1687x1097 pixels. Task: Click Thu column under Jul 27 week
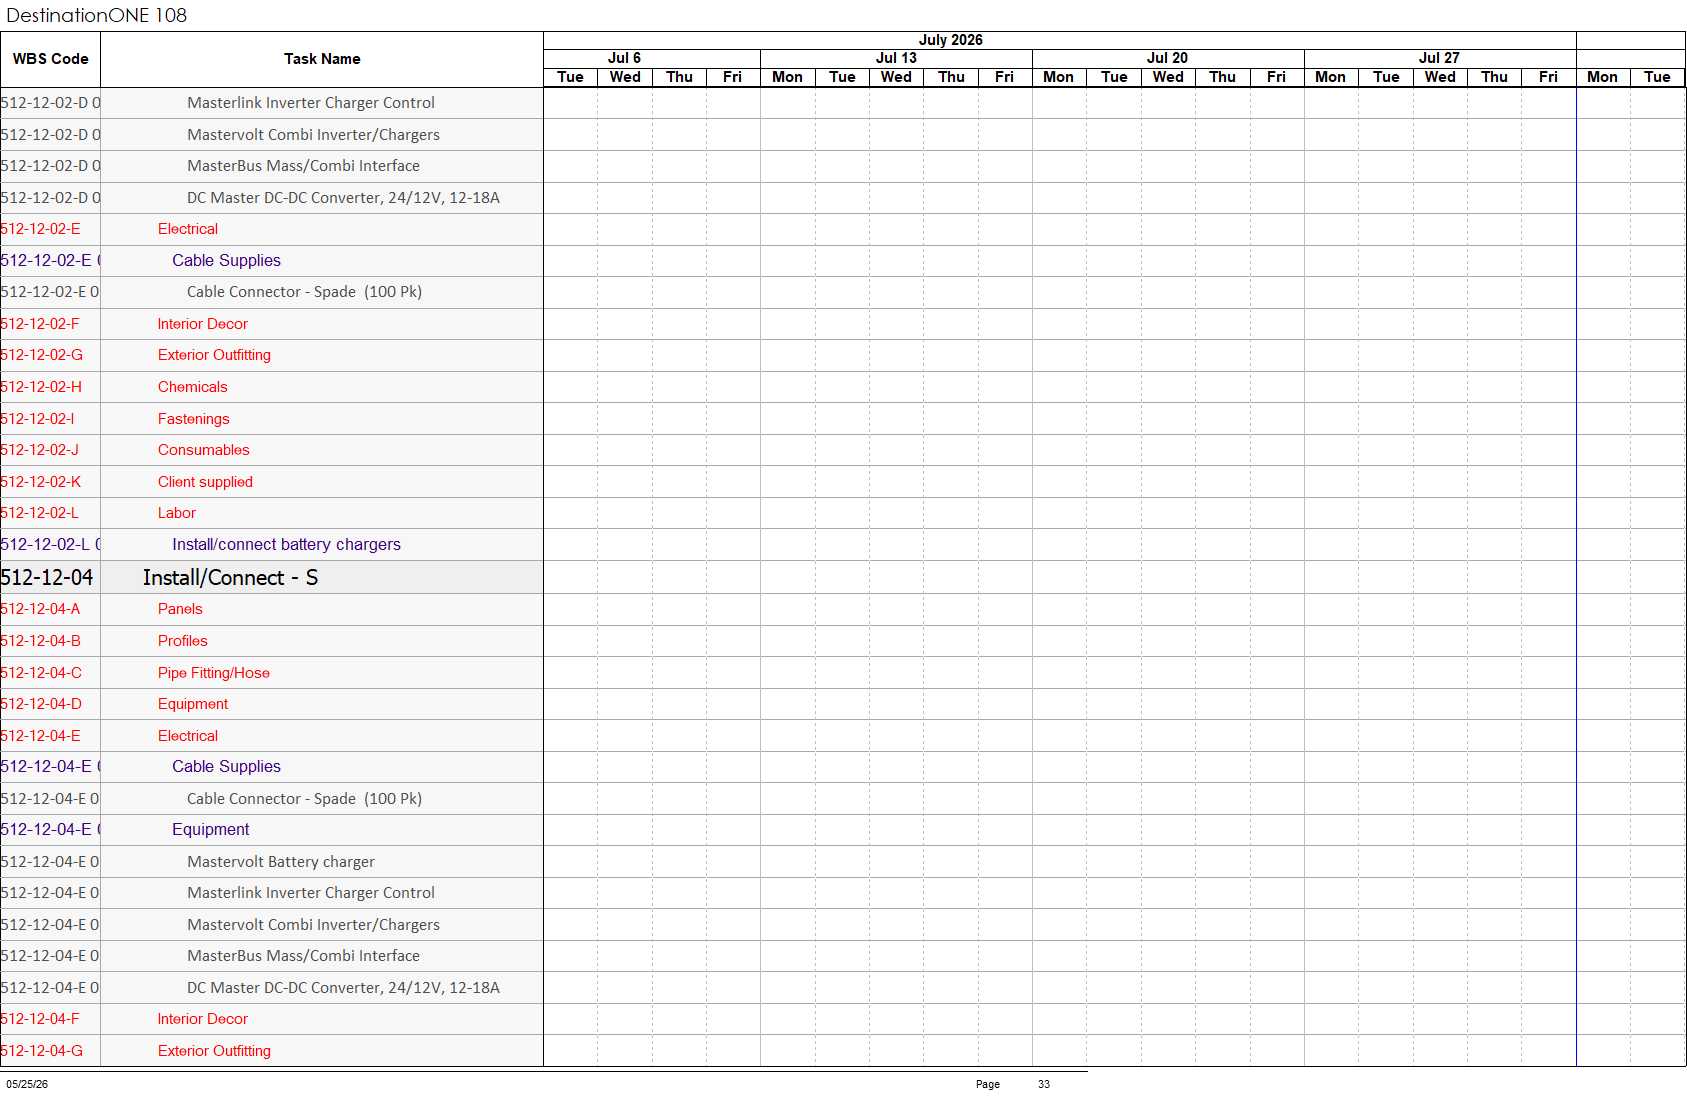pos(1494,77)
